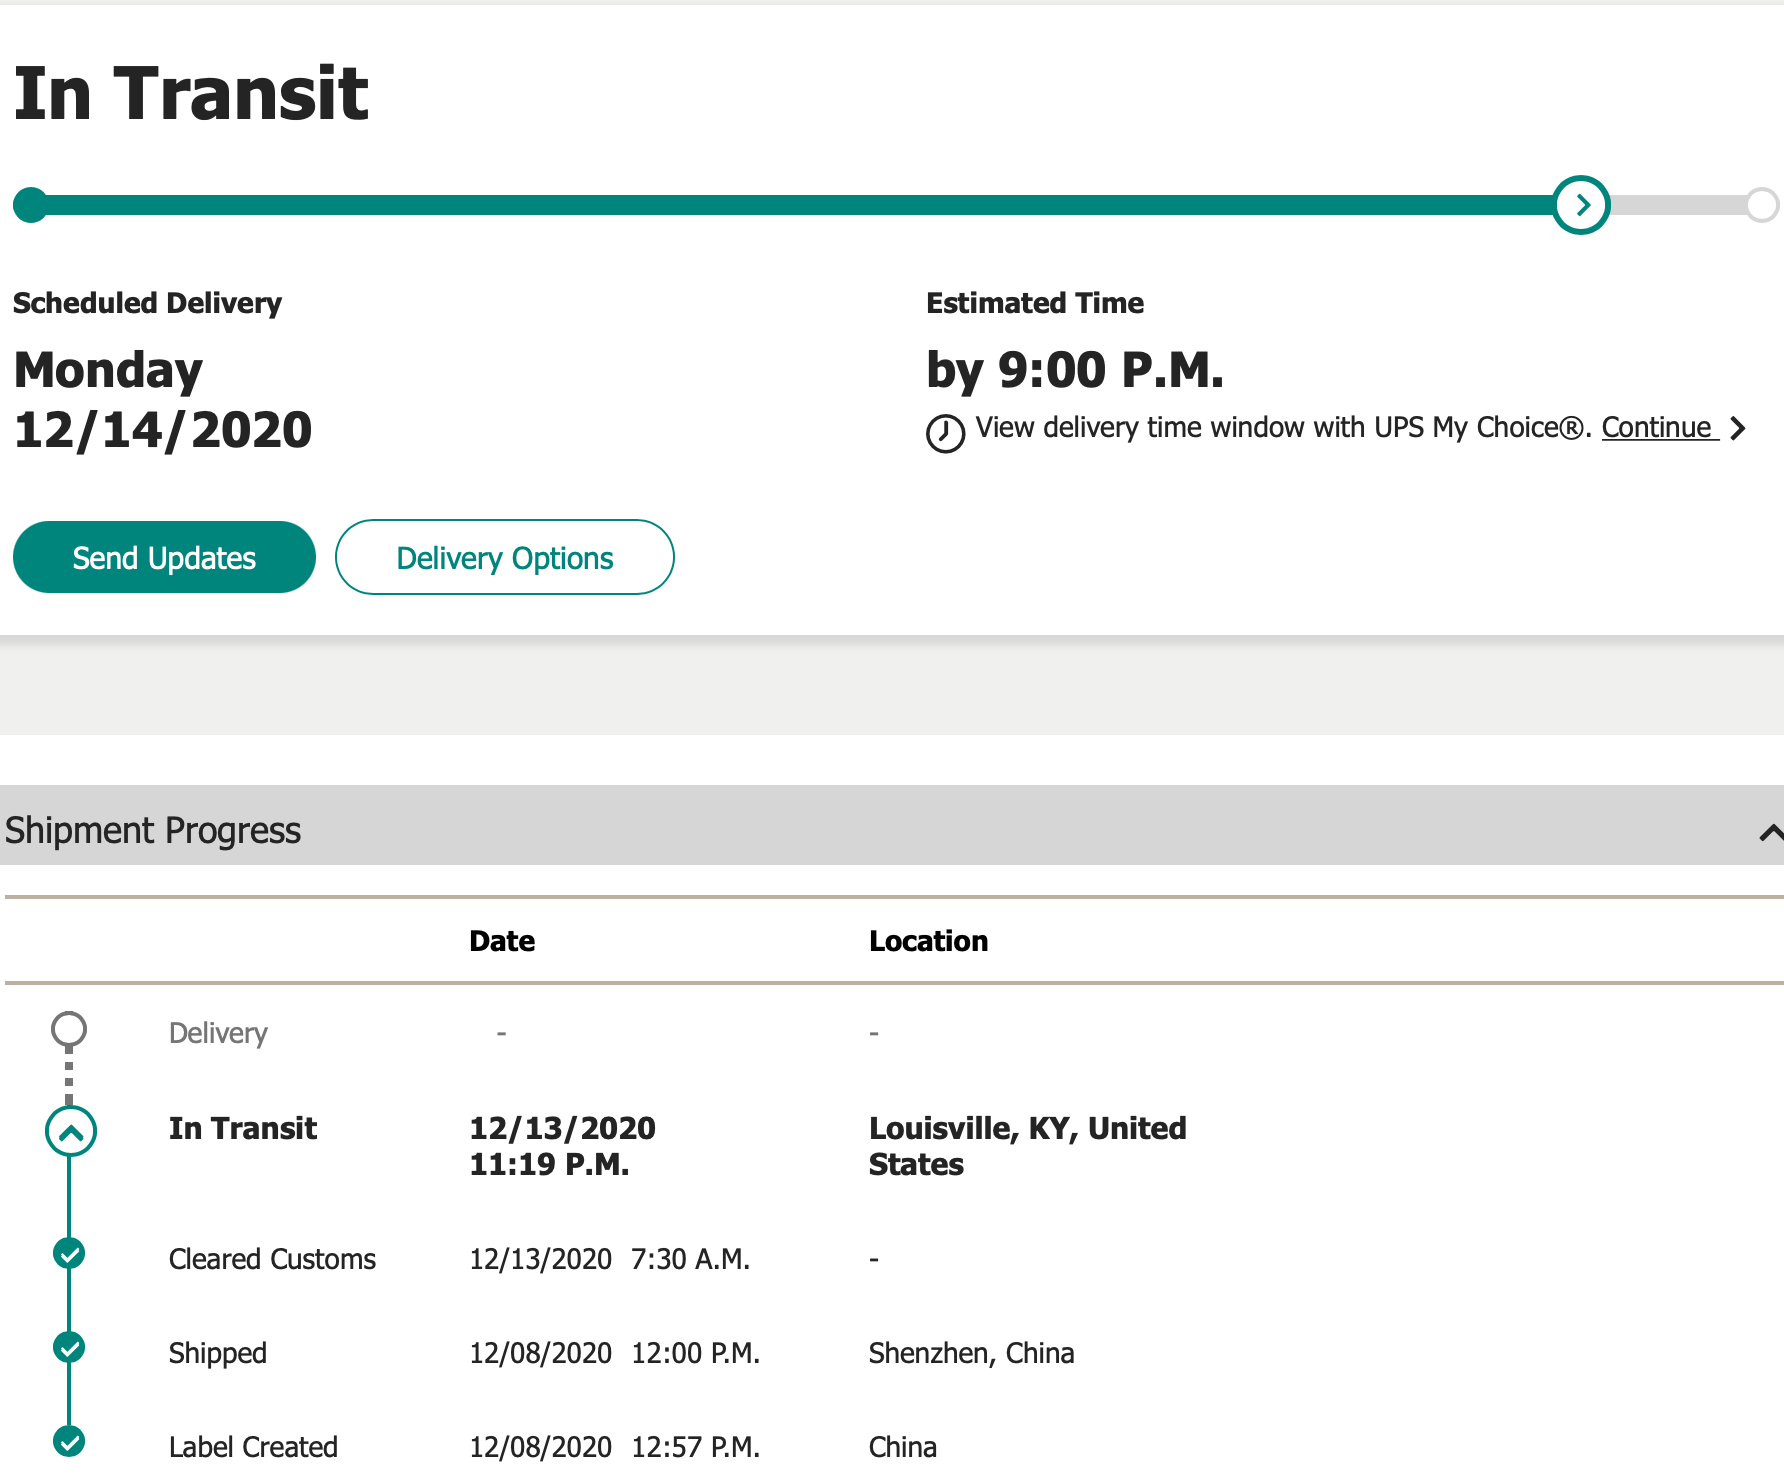
Task: Click the end circle of delivery progress bar
Action: click(1761, 205)
